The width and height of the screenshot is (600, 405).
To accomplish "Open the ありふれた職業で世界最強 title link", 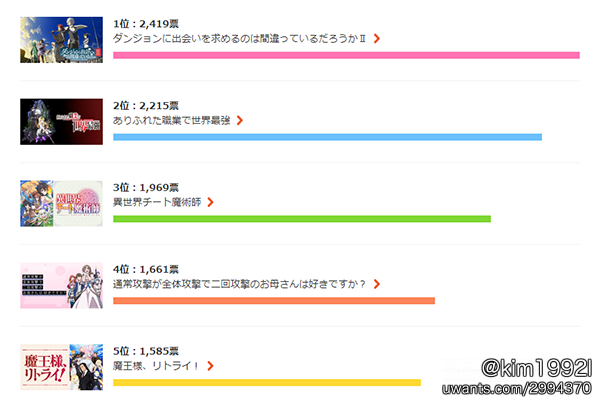I will 171,121.
